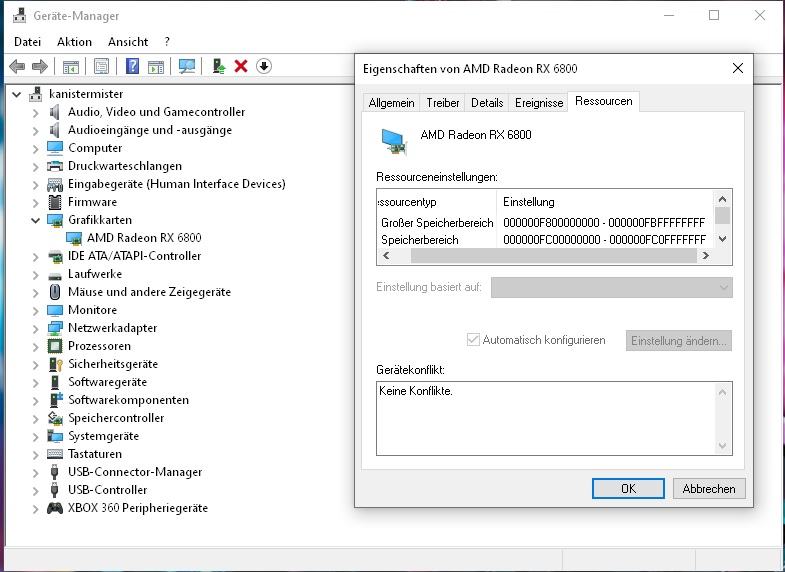The height and width of the screenshot is (572, 785).
Task: Expand the Audio, Video und Gamecontroller category
Action: coord(36,113)
